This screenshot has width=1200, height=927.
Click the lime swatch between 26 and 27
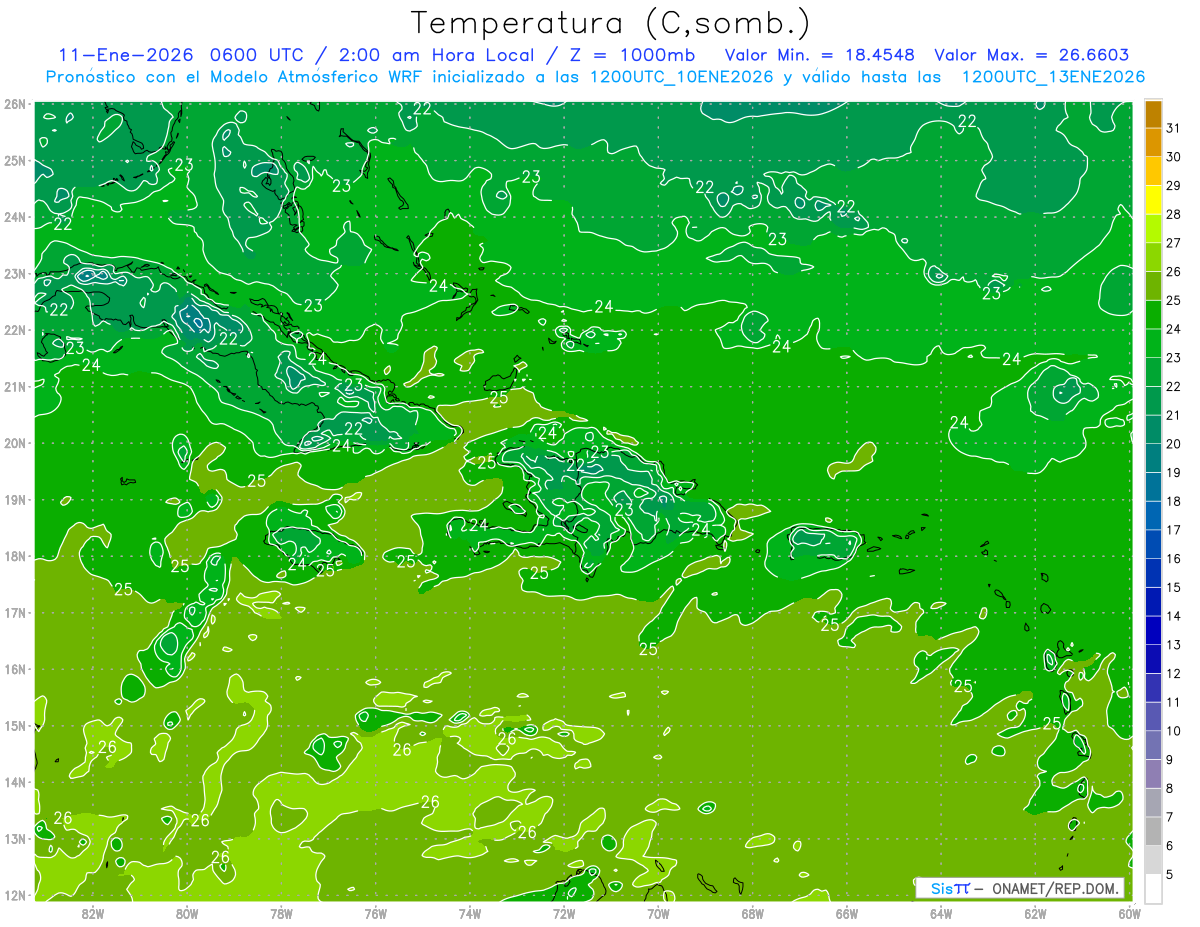click(1153, 258)
